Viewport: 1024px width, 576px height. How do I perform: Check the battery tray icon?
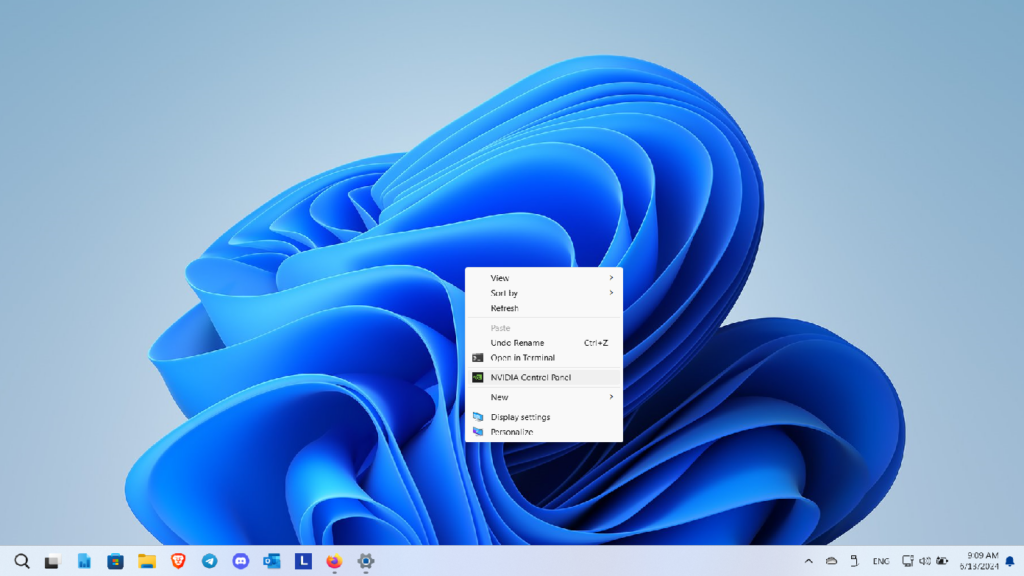(x=942, y=561)
